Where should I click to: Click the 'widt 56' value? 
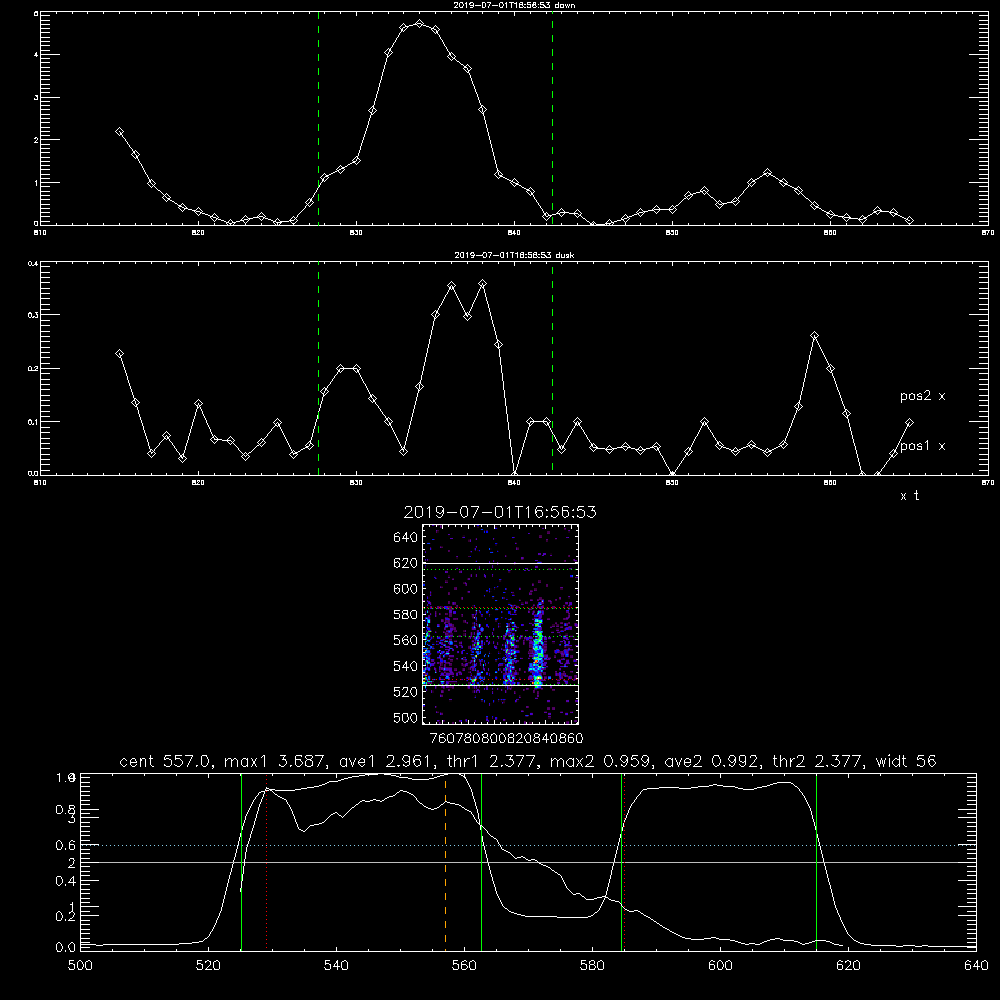906,761
